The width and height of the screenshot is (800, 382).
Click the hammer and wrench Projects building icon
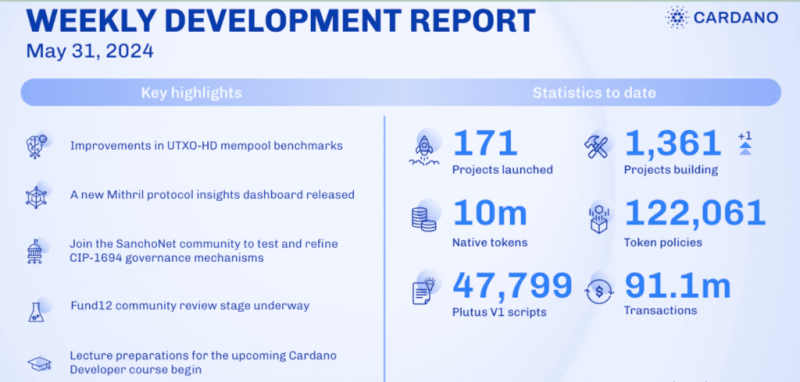point(596,147)
